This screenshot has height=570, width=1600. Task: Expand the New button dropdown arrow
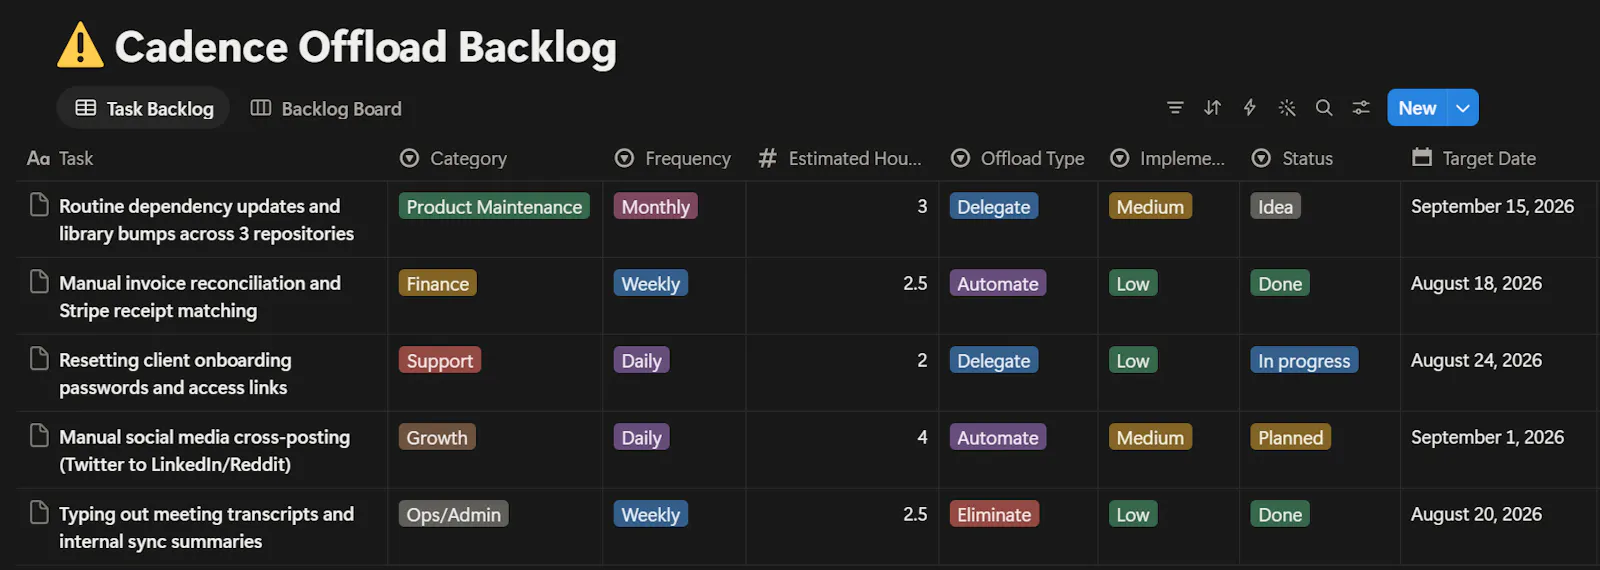tap(1463, 108)
